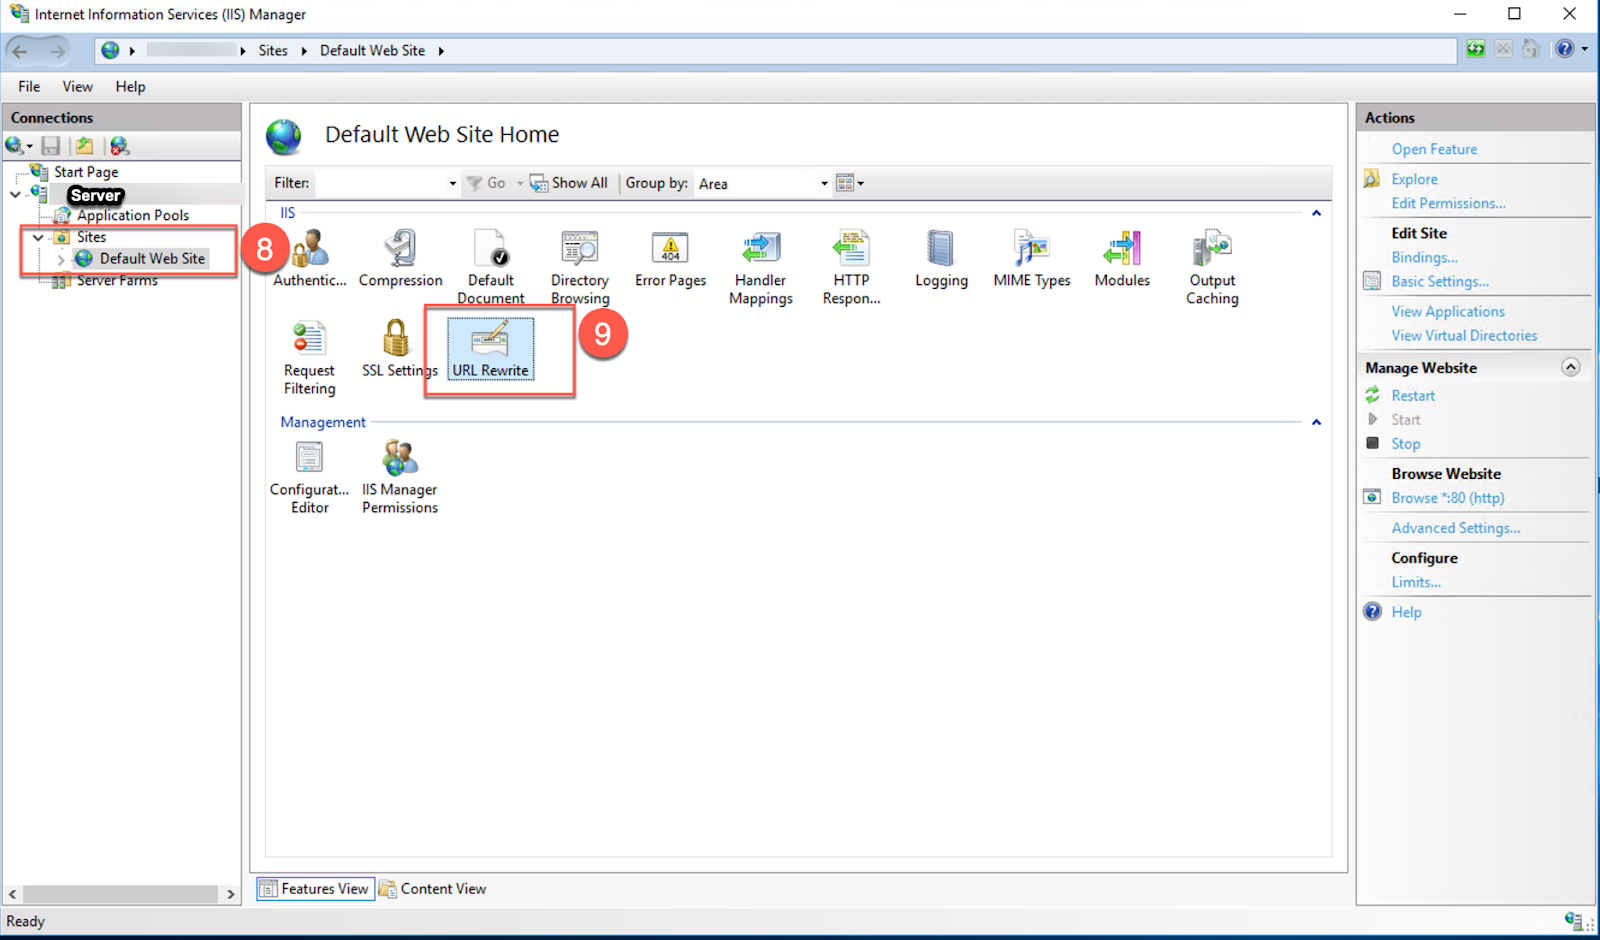Click the Open Feature action
Viewport: 1600px width, 940px height.
pyautogui.click(x=1434, y=149)
